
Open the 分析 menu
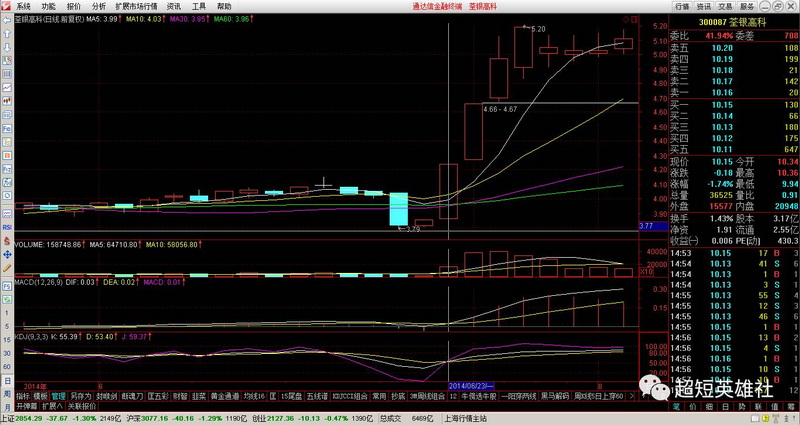point(99,6)
